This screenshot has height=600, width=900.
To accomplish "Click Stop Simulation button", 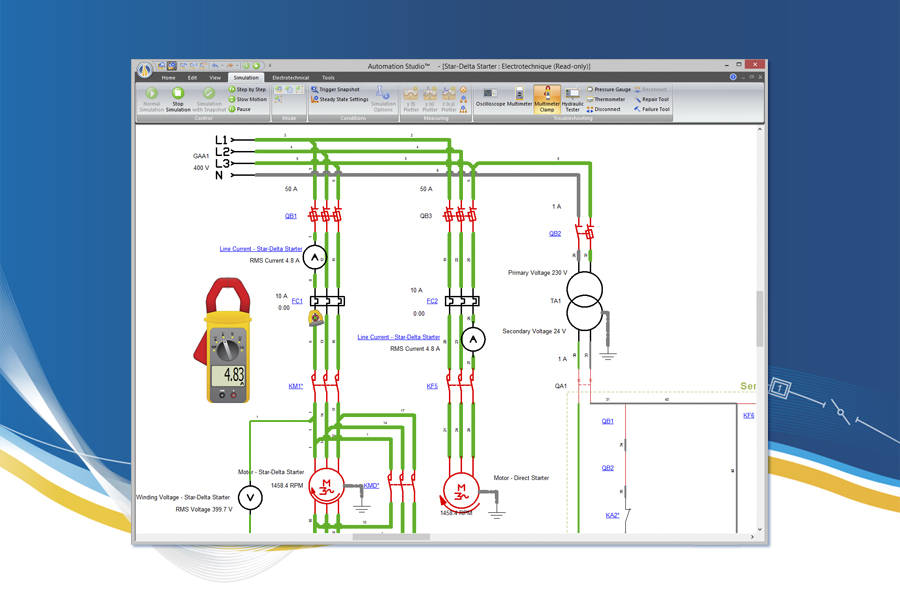I will click(178, 99).
